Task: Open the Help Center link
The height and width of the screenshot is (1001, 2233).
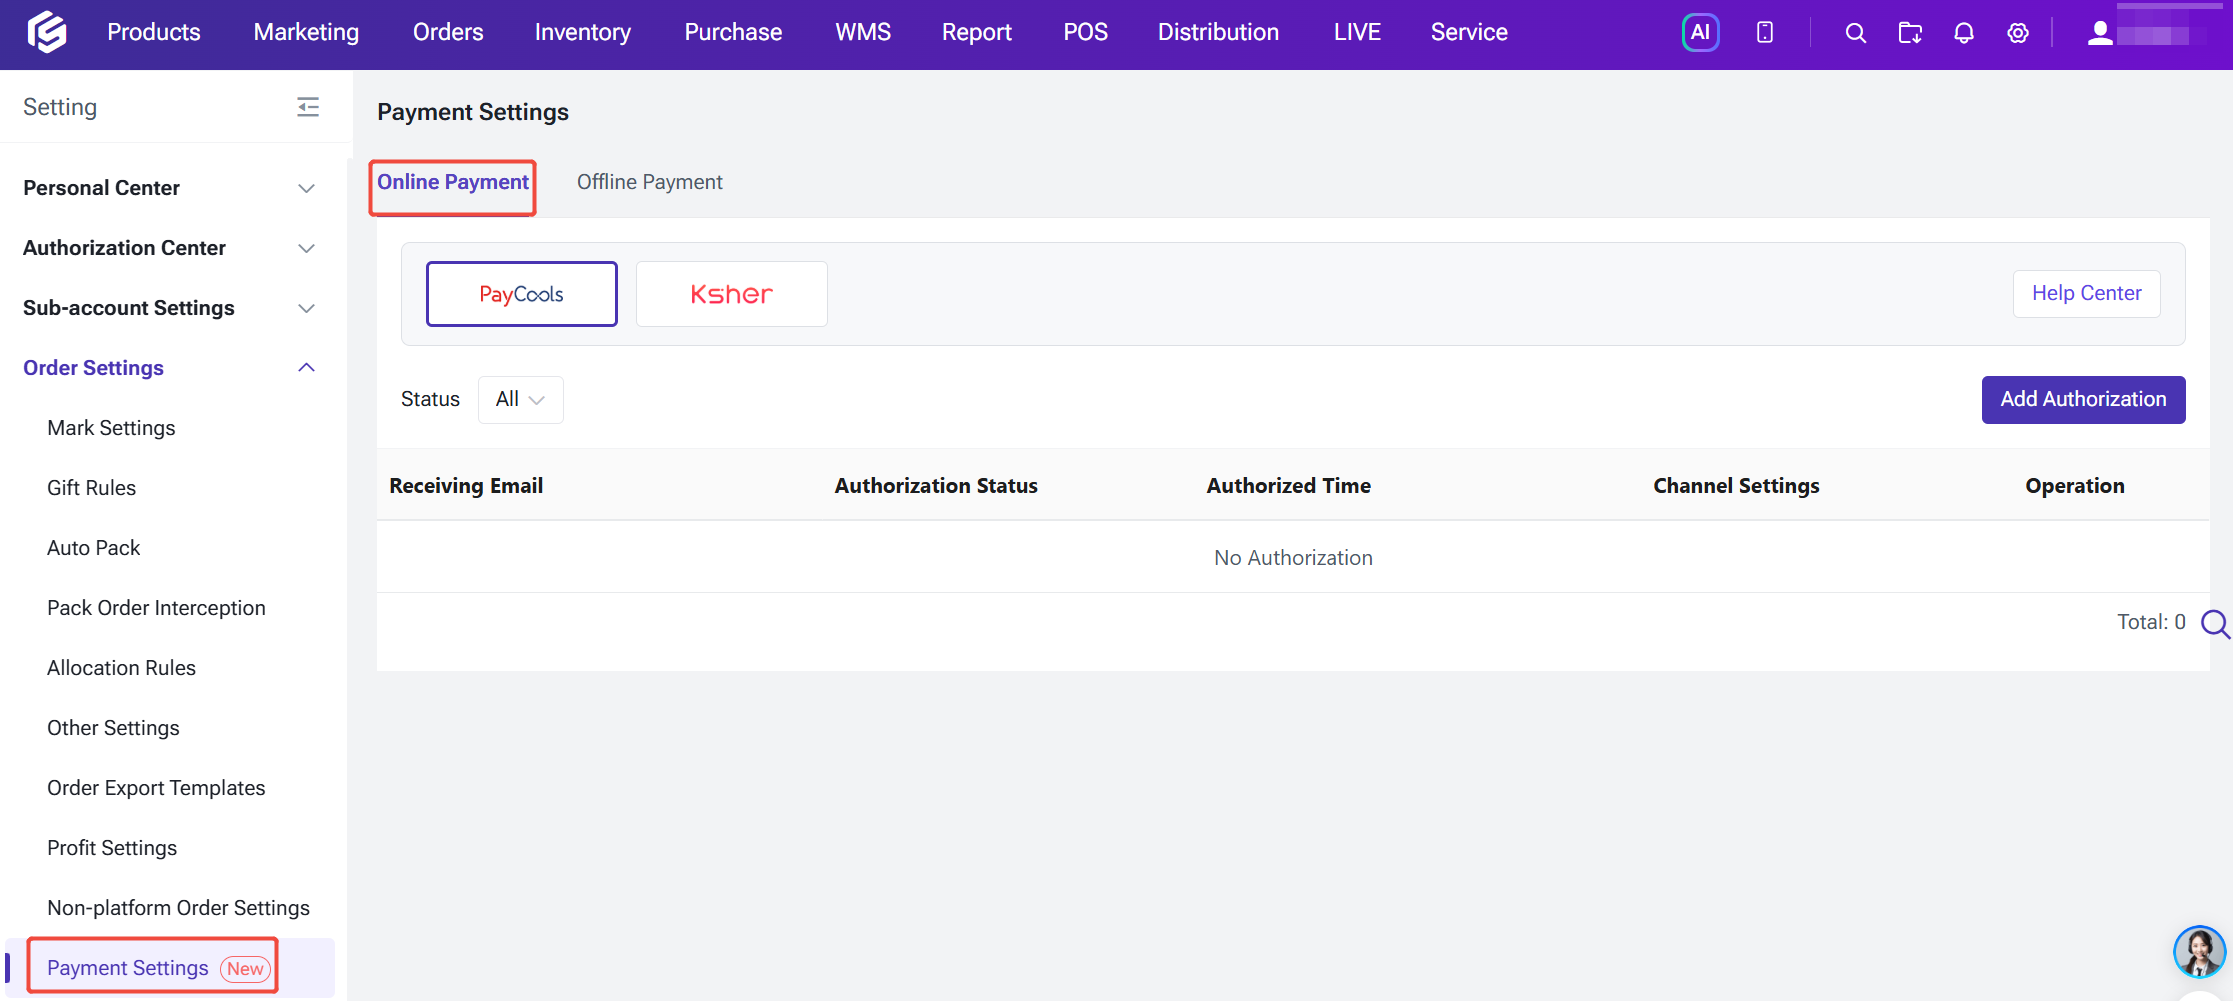Action: (2086, 294)
